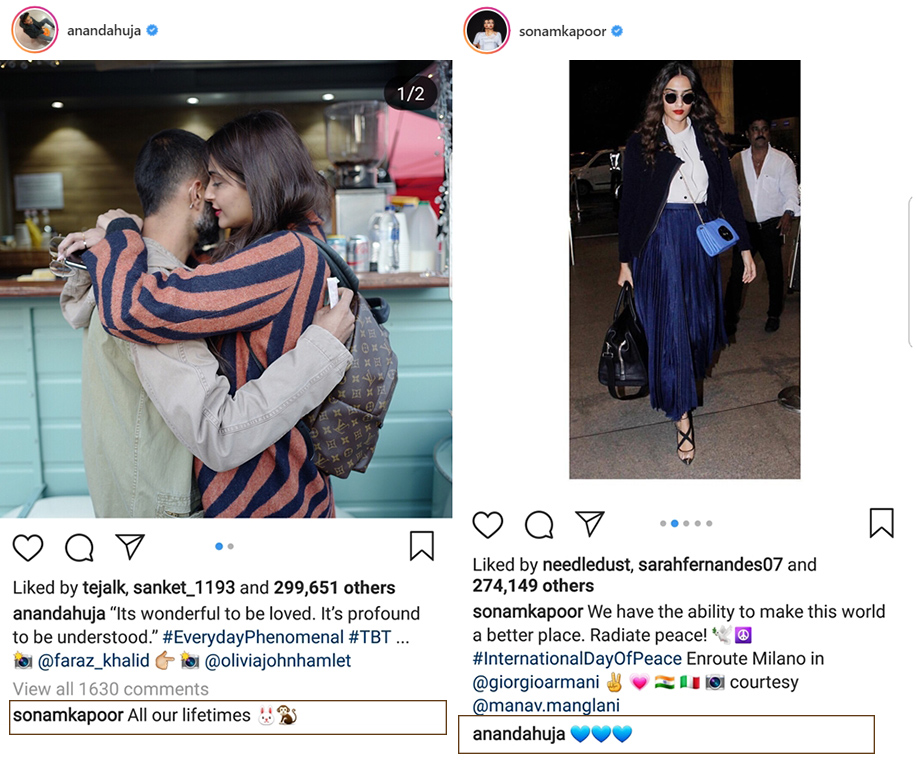
Task: Open @faraz_khalid tagged profile
Action: coord(93,660)
